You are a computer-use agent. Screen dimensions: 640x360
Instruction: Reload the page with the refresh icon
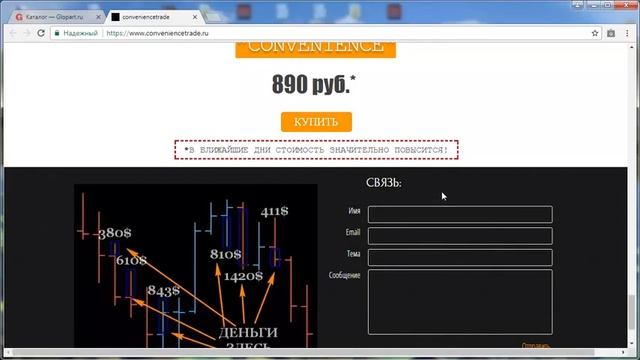[41, 33]
